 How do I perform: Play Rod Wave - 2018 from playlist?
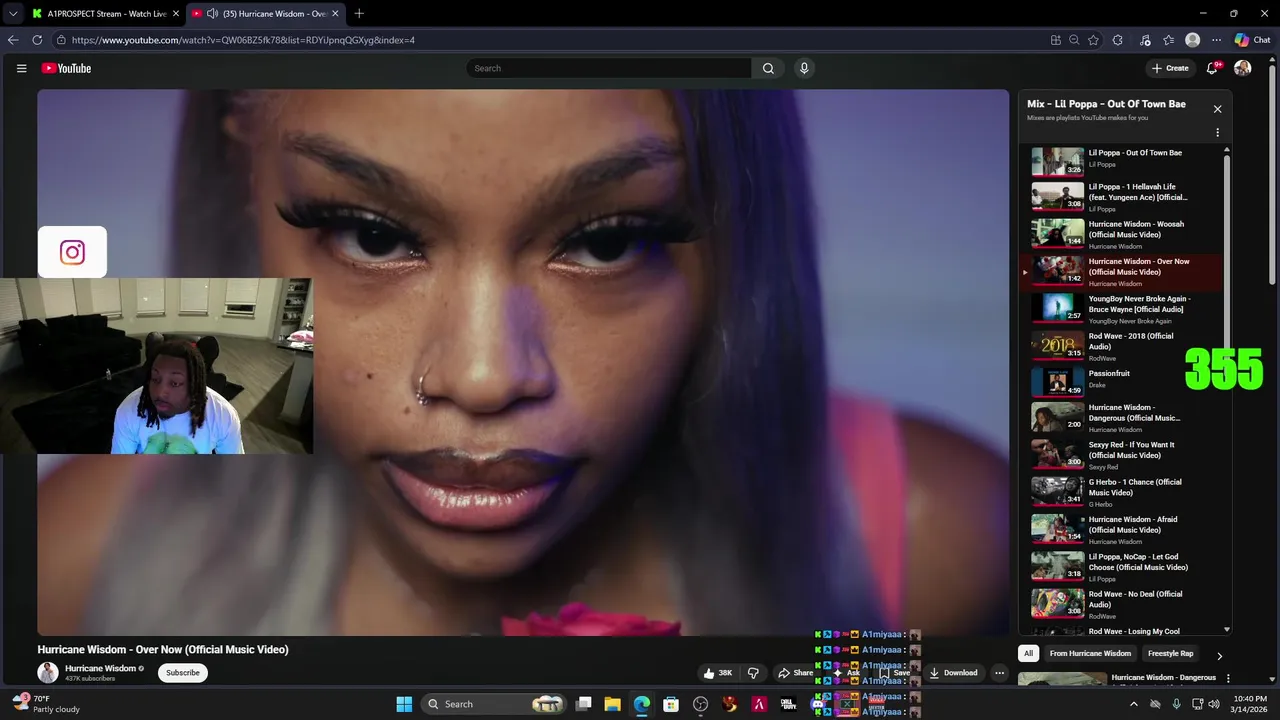coord(1124,346)
